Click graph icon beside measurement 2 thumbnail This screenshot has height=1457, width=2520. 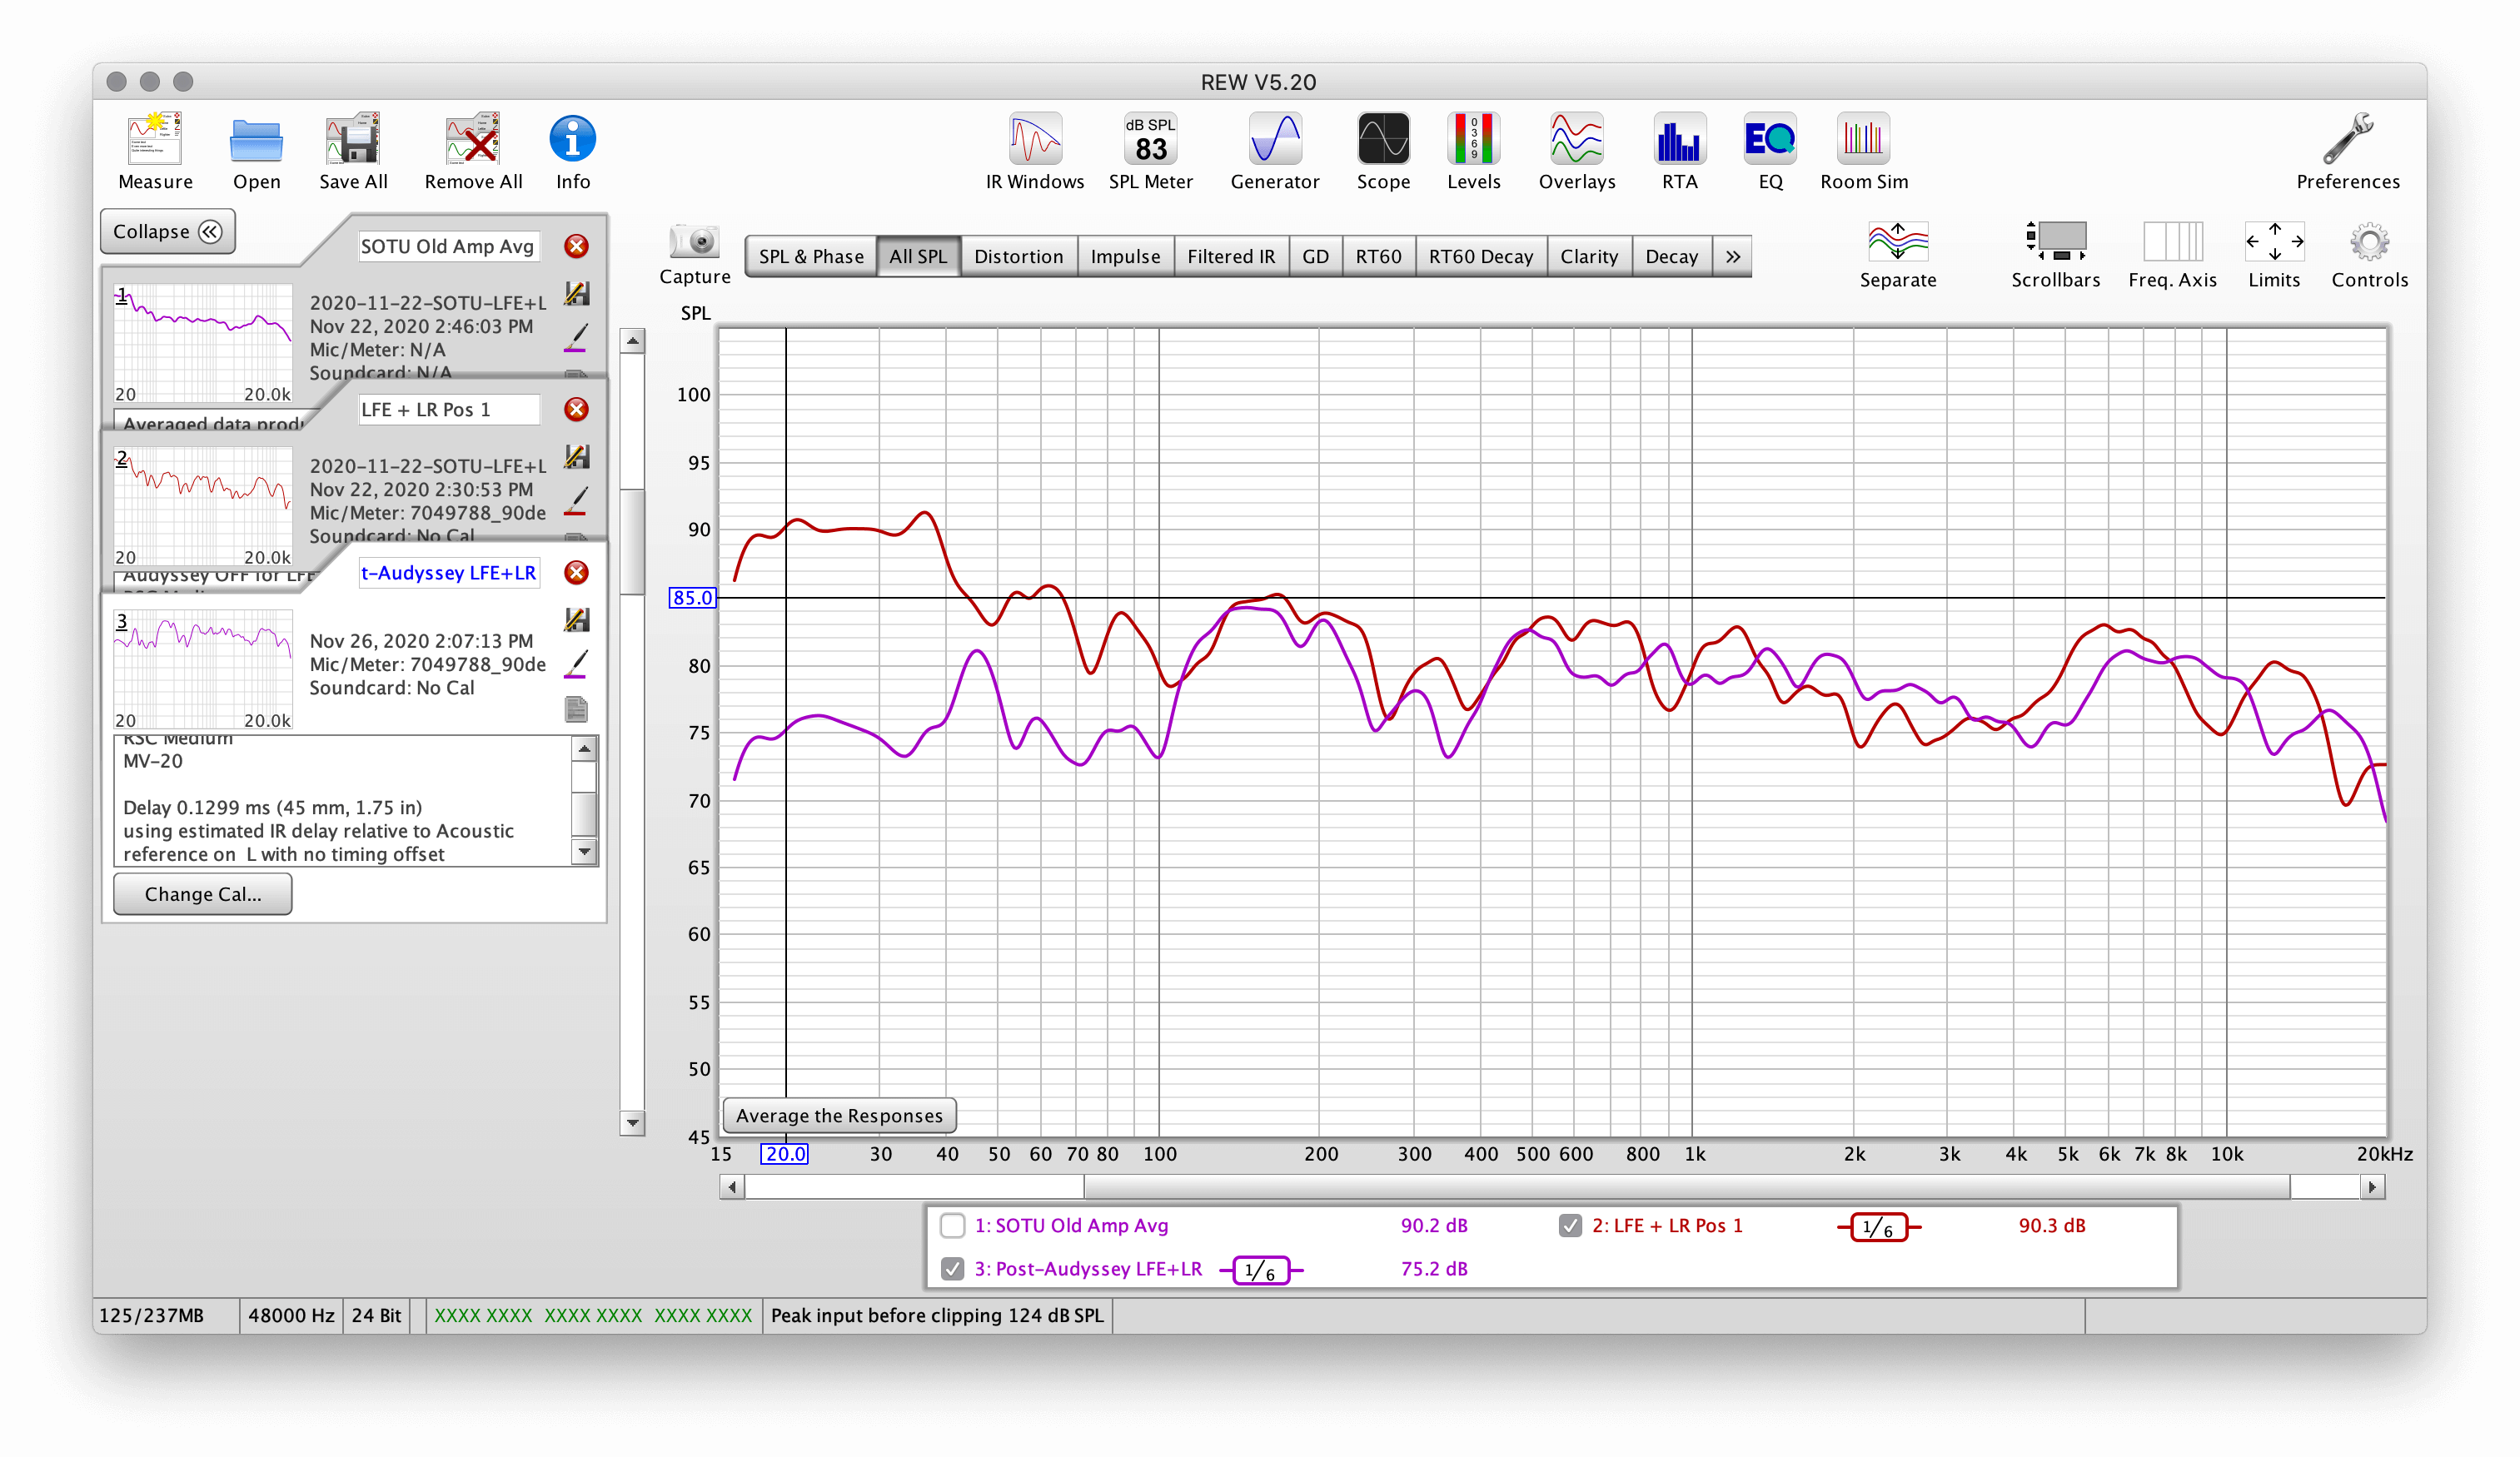[576, 457]
